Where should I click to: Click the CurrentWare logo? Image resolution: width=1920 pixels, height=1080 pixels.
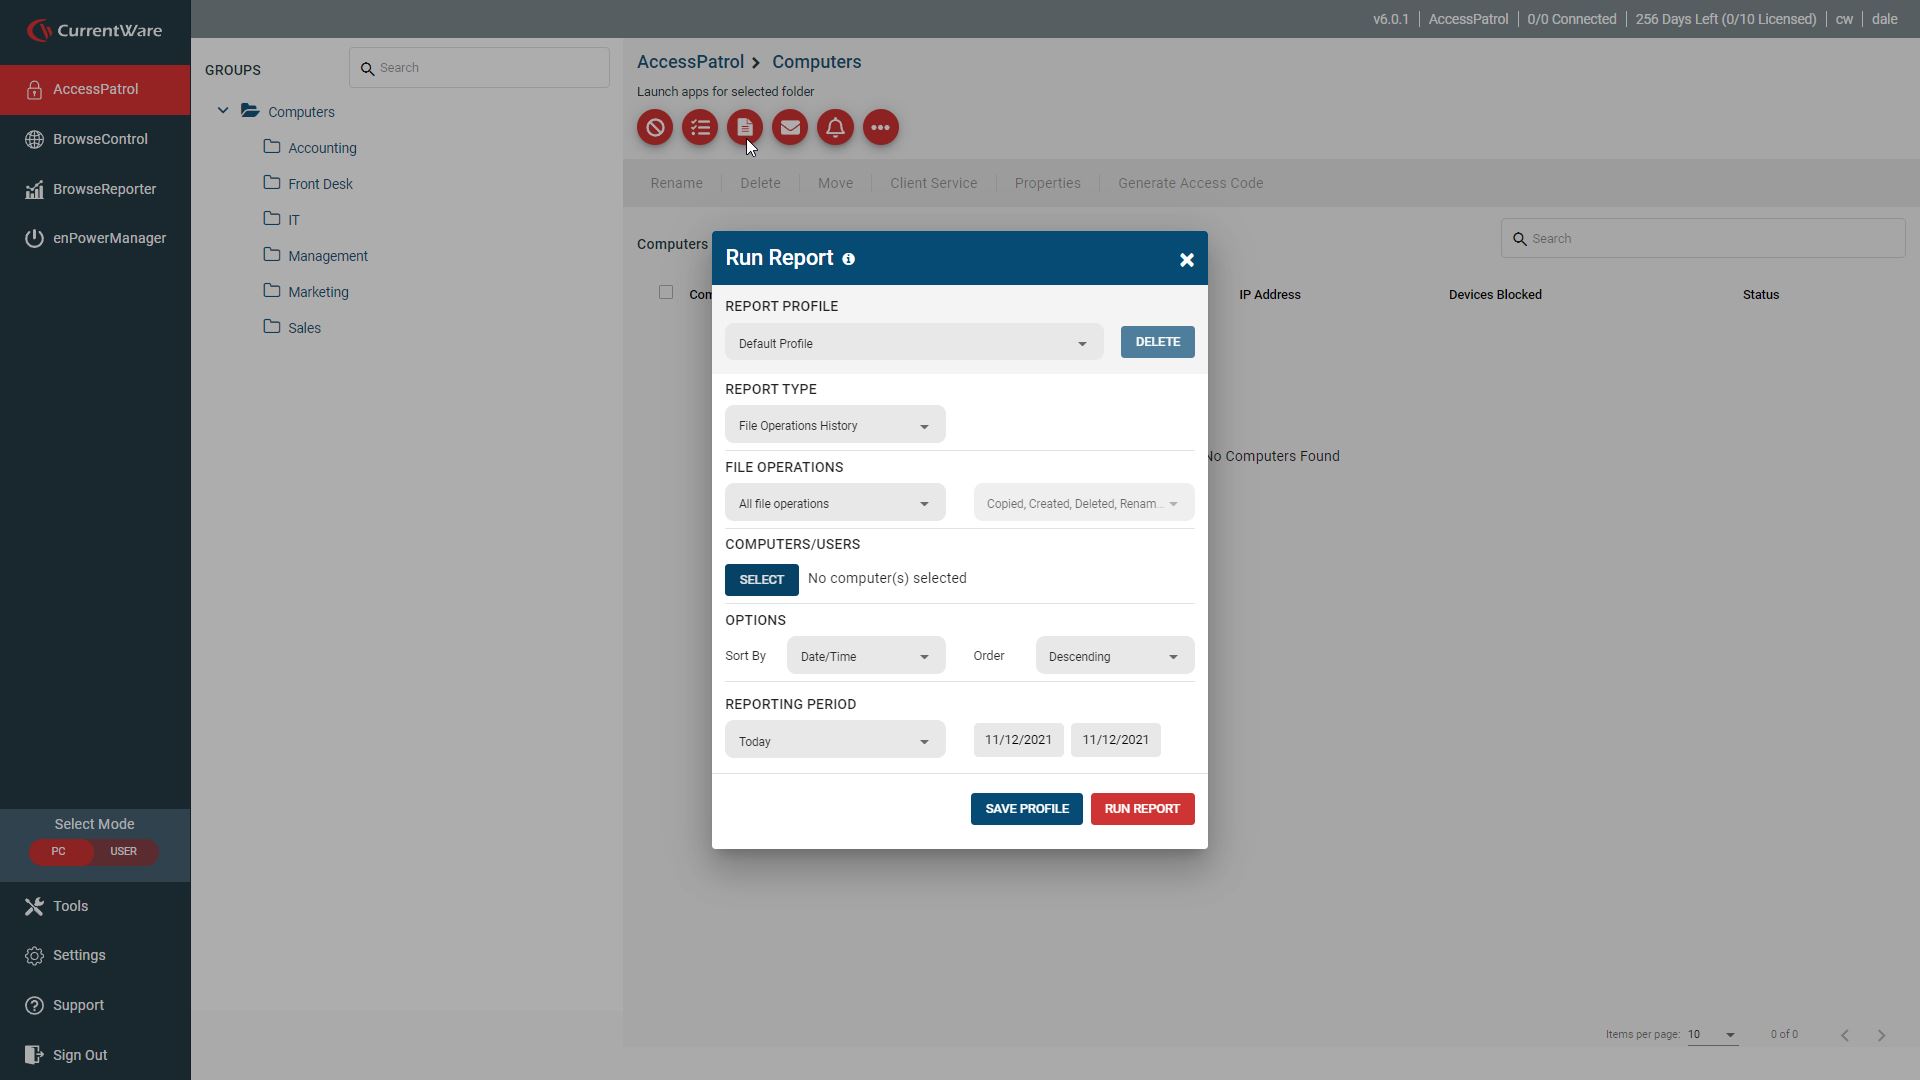pyautogui.click(x=95, y=30)
